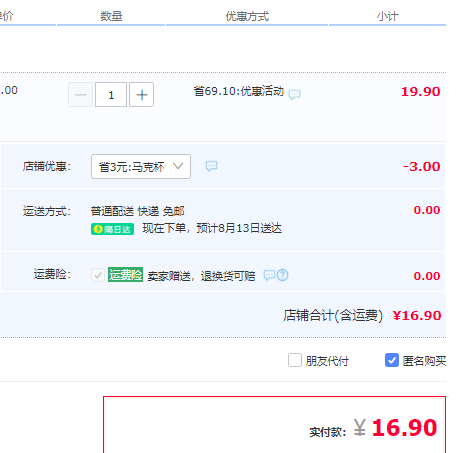Uncheck the 匿名购买 checkbox

(x=392, y=360)
